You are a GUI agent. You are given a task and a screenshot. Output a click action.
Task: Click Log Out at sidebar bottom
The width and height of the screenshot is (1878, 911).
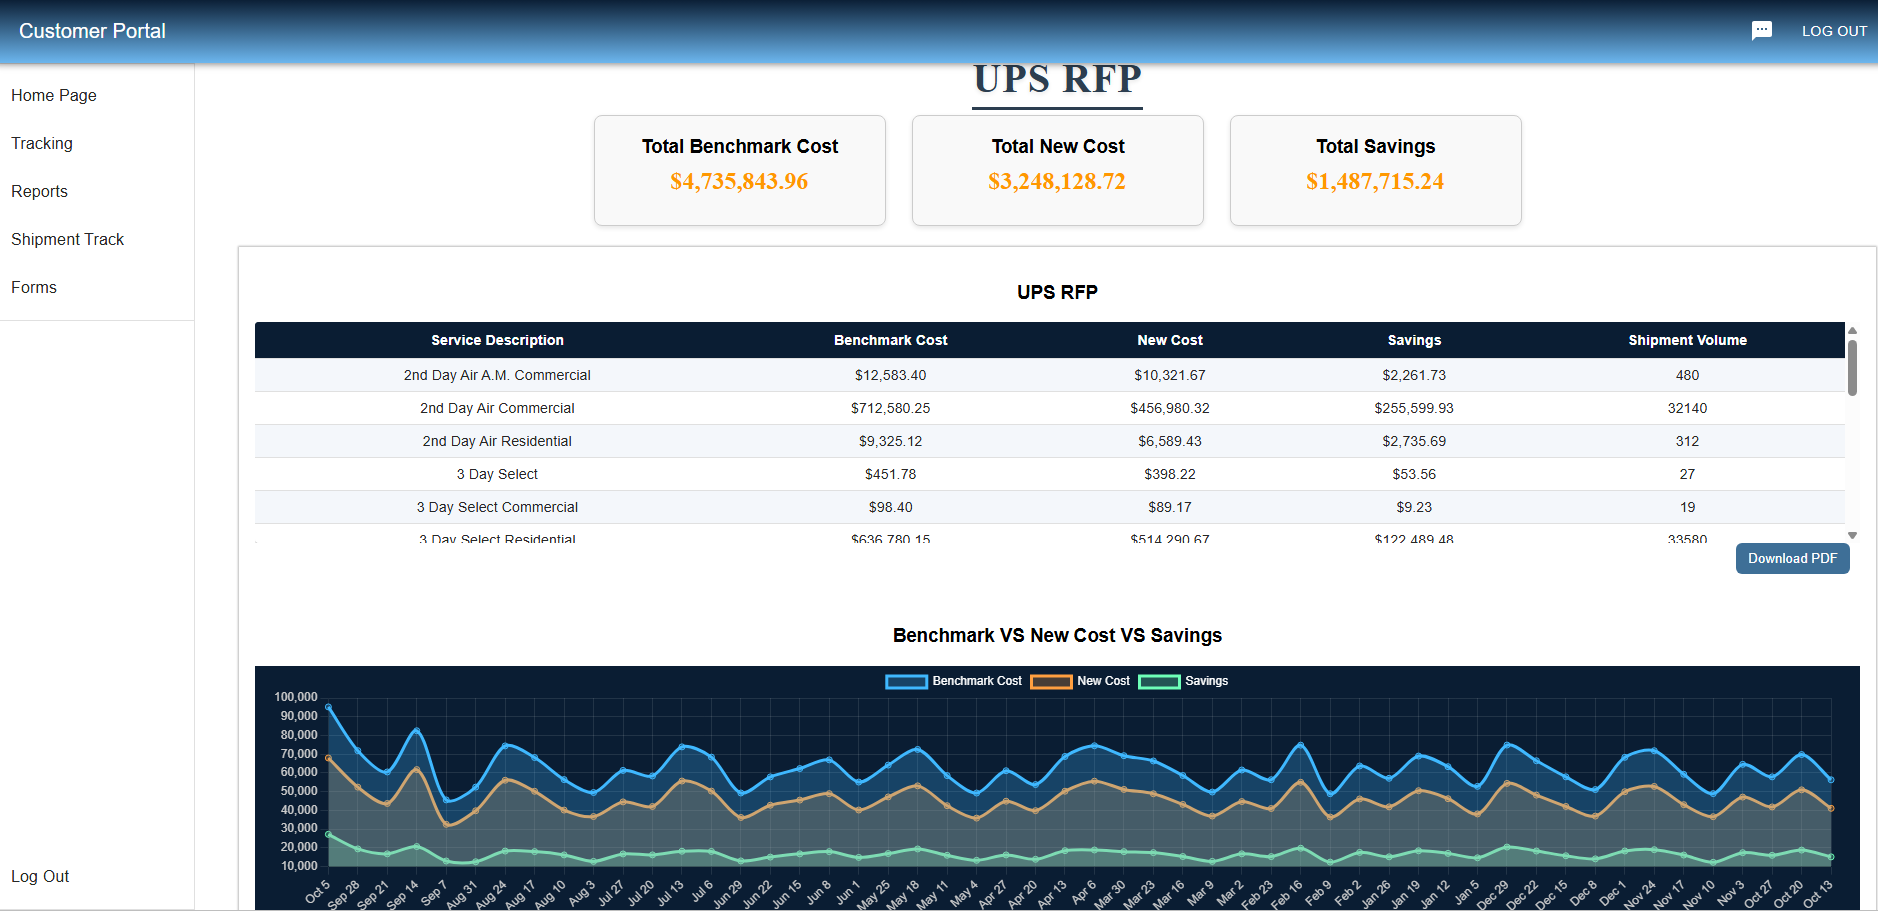pos(40,876)
